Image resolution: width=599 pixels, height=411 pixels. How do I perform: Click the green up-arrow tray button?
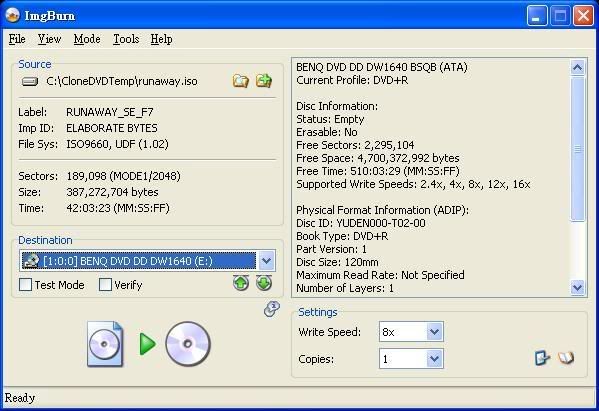pyautogui.click(x=241, y=283)
